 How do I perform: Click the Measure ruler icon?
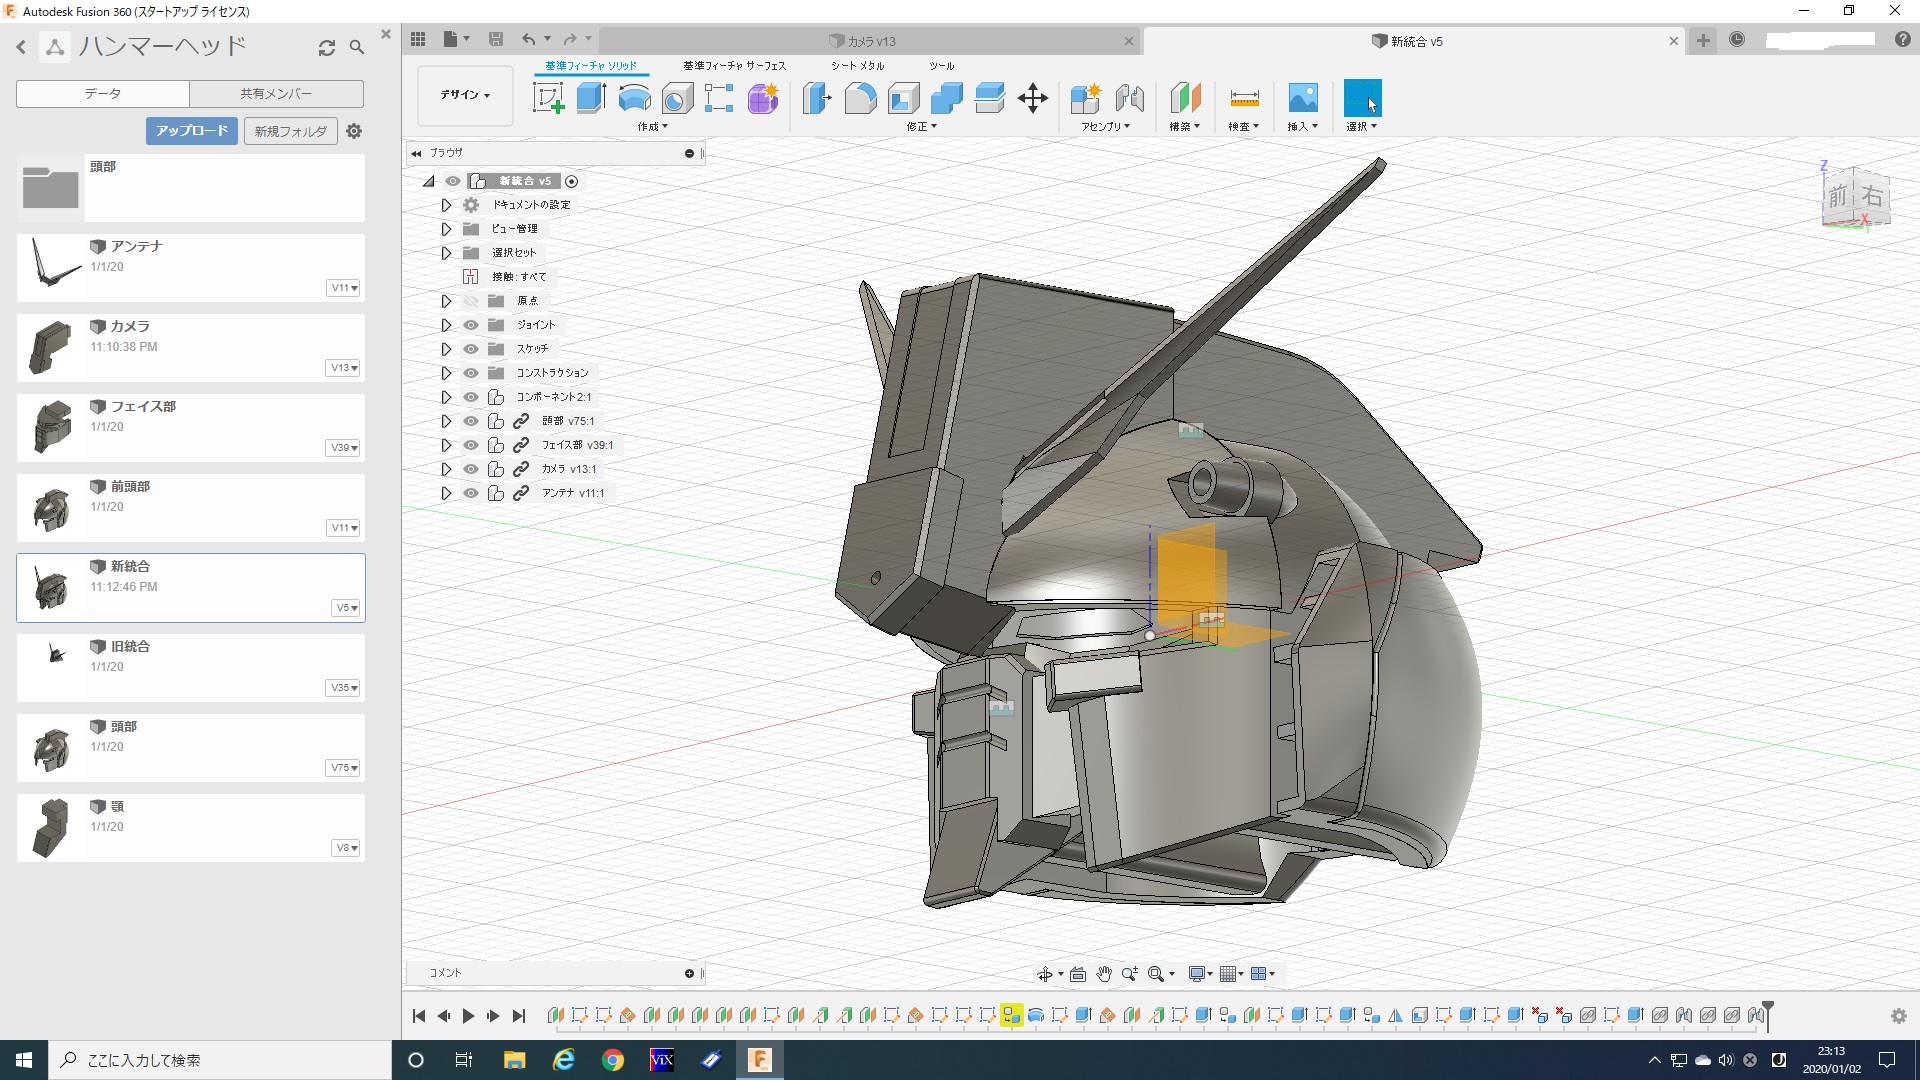coord(1244,98)
